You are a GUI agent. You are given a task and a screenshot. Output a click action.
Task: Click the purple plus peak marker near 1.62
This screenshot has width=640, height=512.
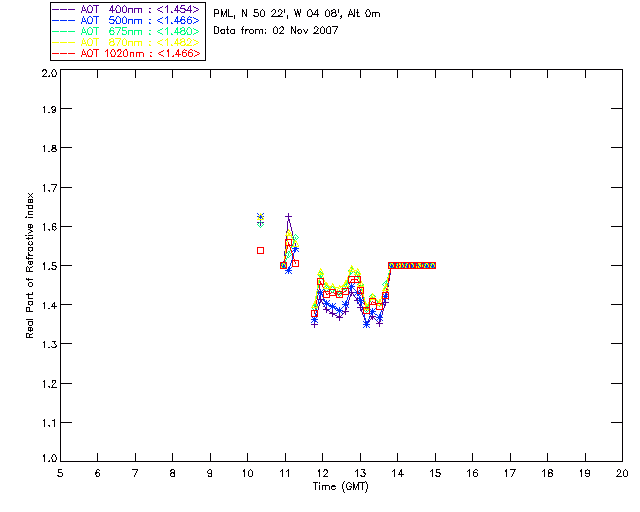click(x=289, y=216)
